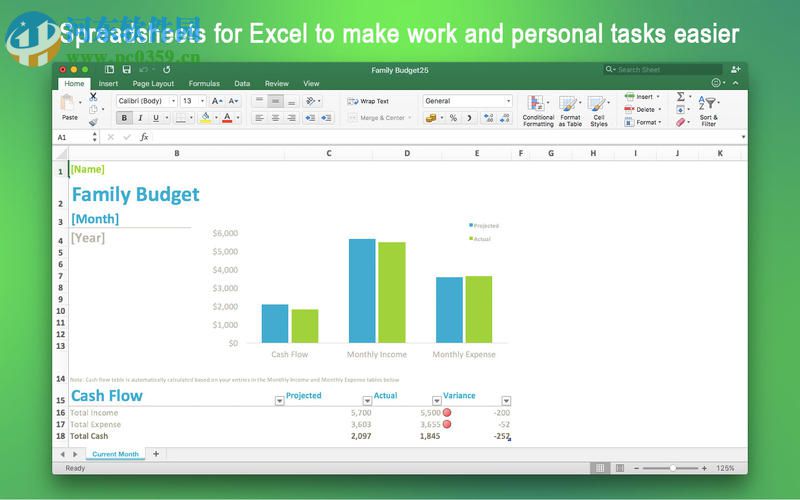Click the Delete cells button
Viewport: 800px width, 500px height.
(x=642, y=109)
